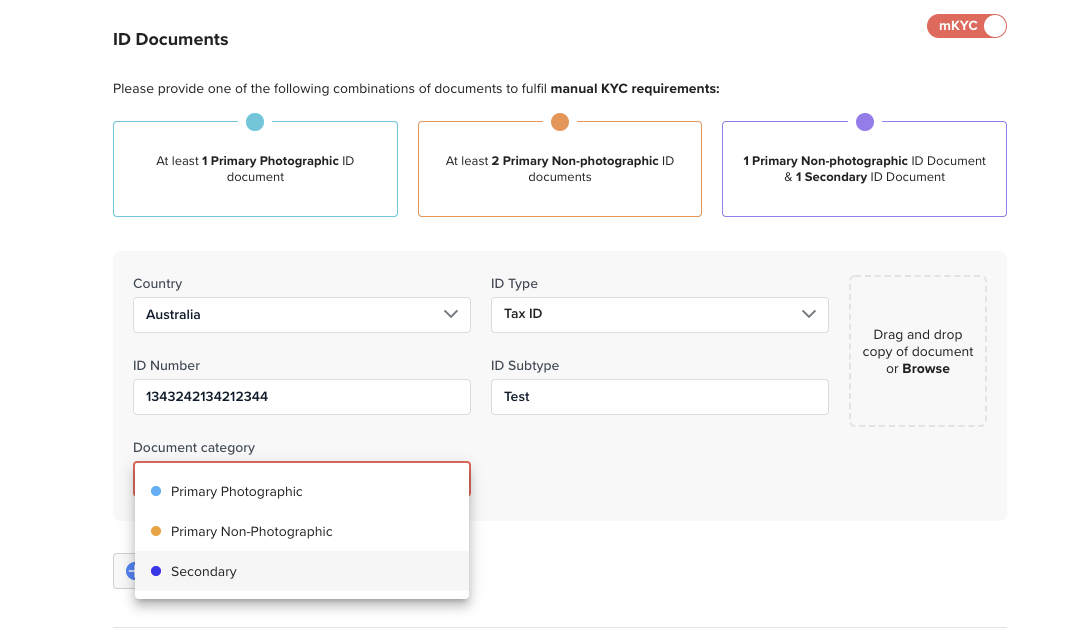Focus the ID Number input field
The height and width of the screenshot is (640, 1092).
(x=301, y=396)
